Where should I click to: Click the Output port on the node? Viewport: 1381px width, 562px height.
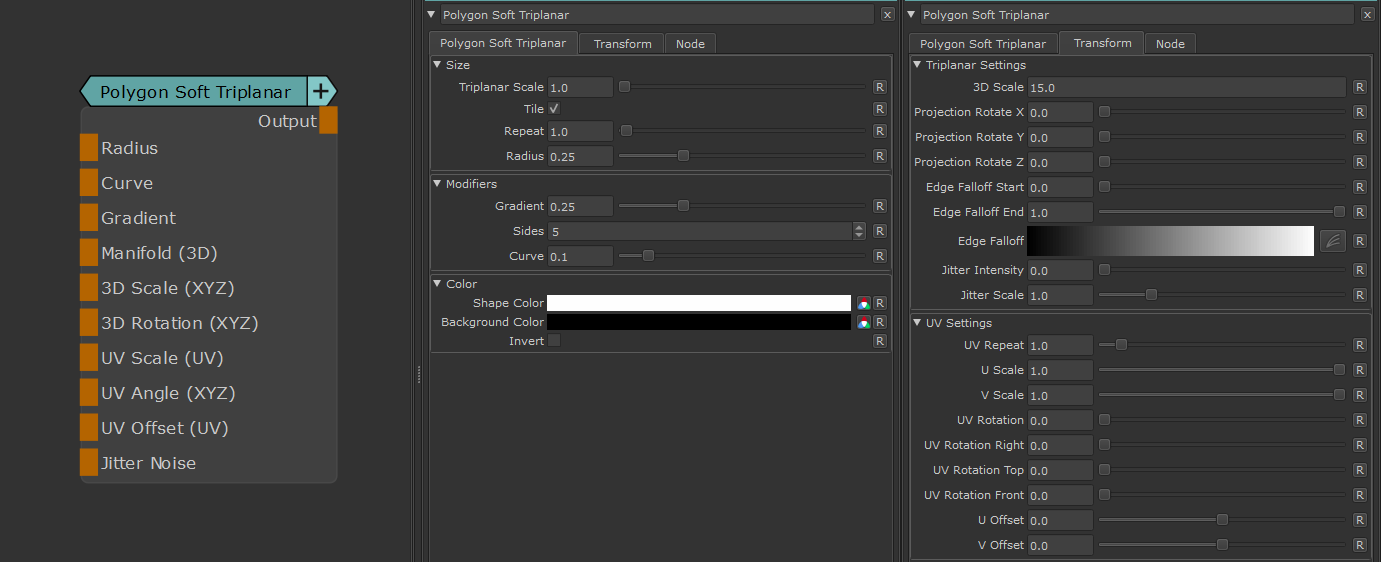(328, 121)
